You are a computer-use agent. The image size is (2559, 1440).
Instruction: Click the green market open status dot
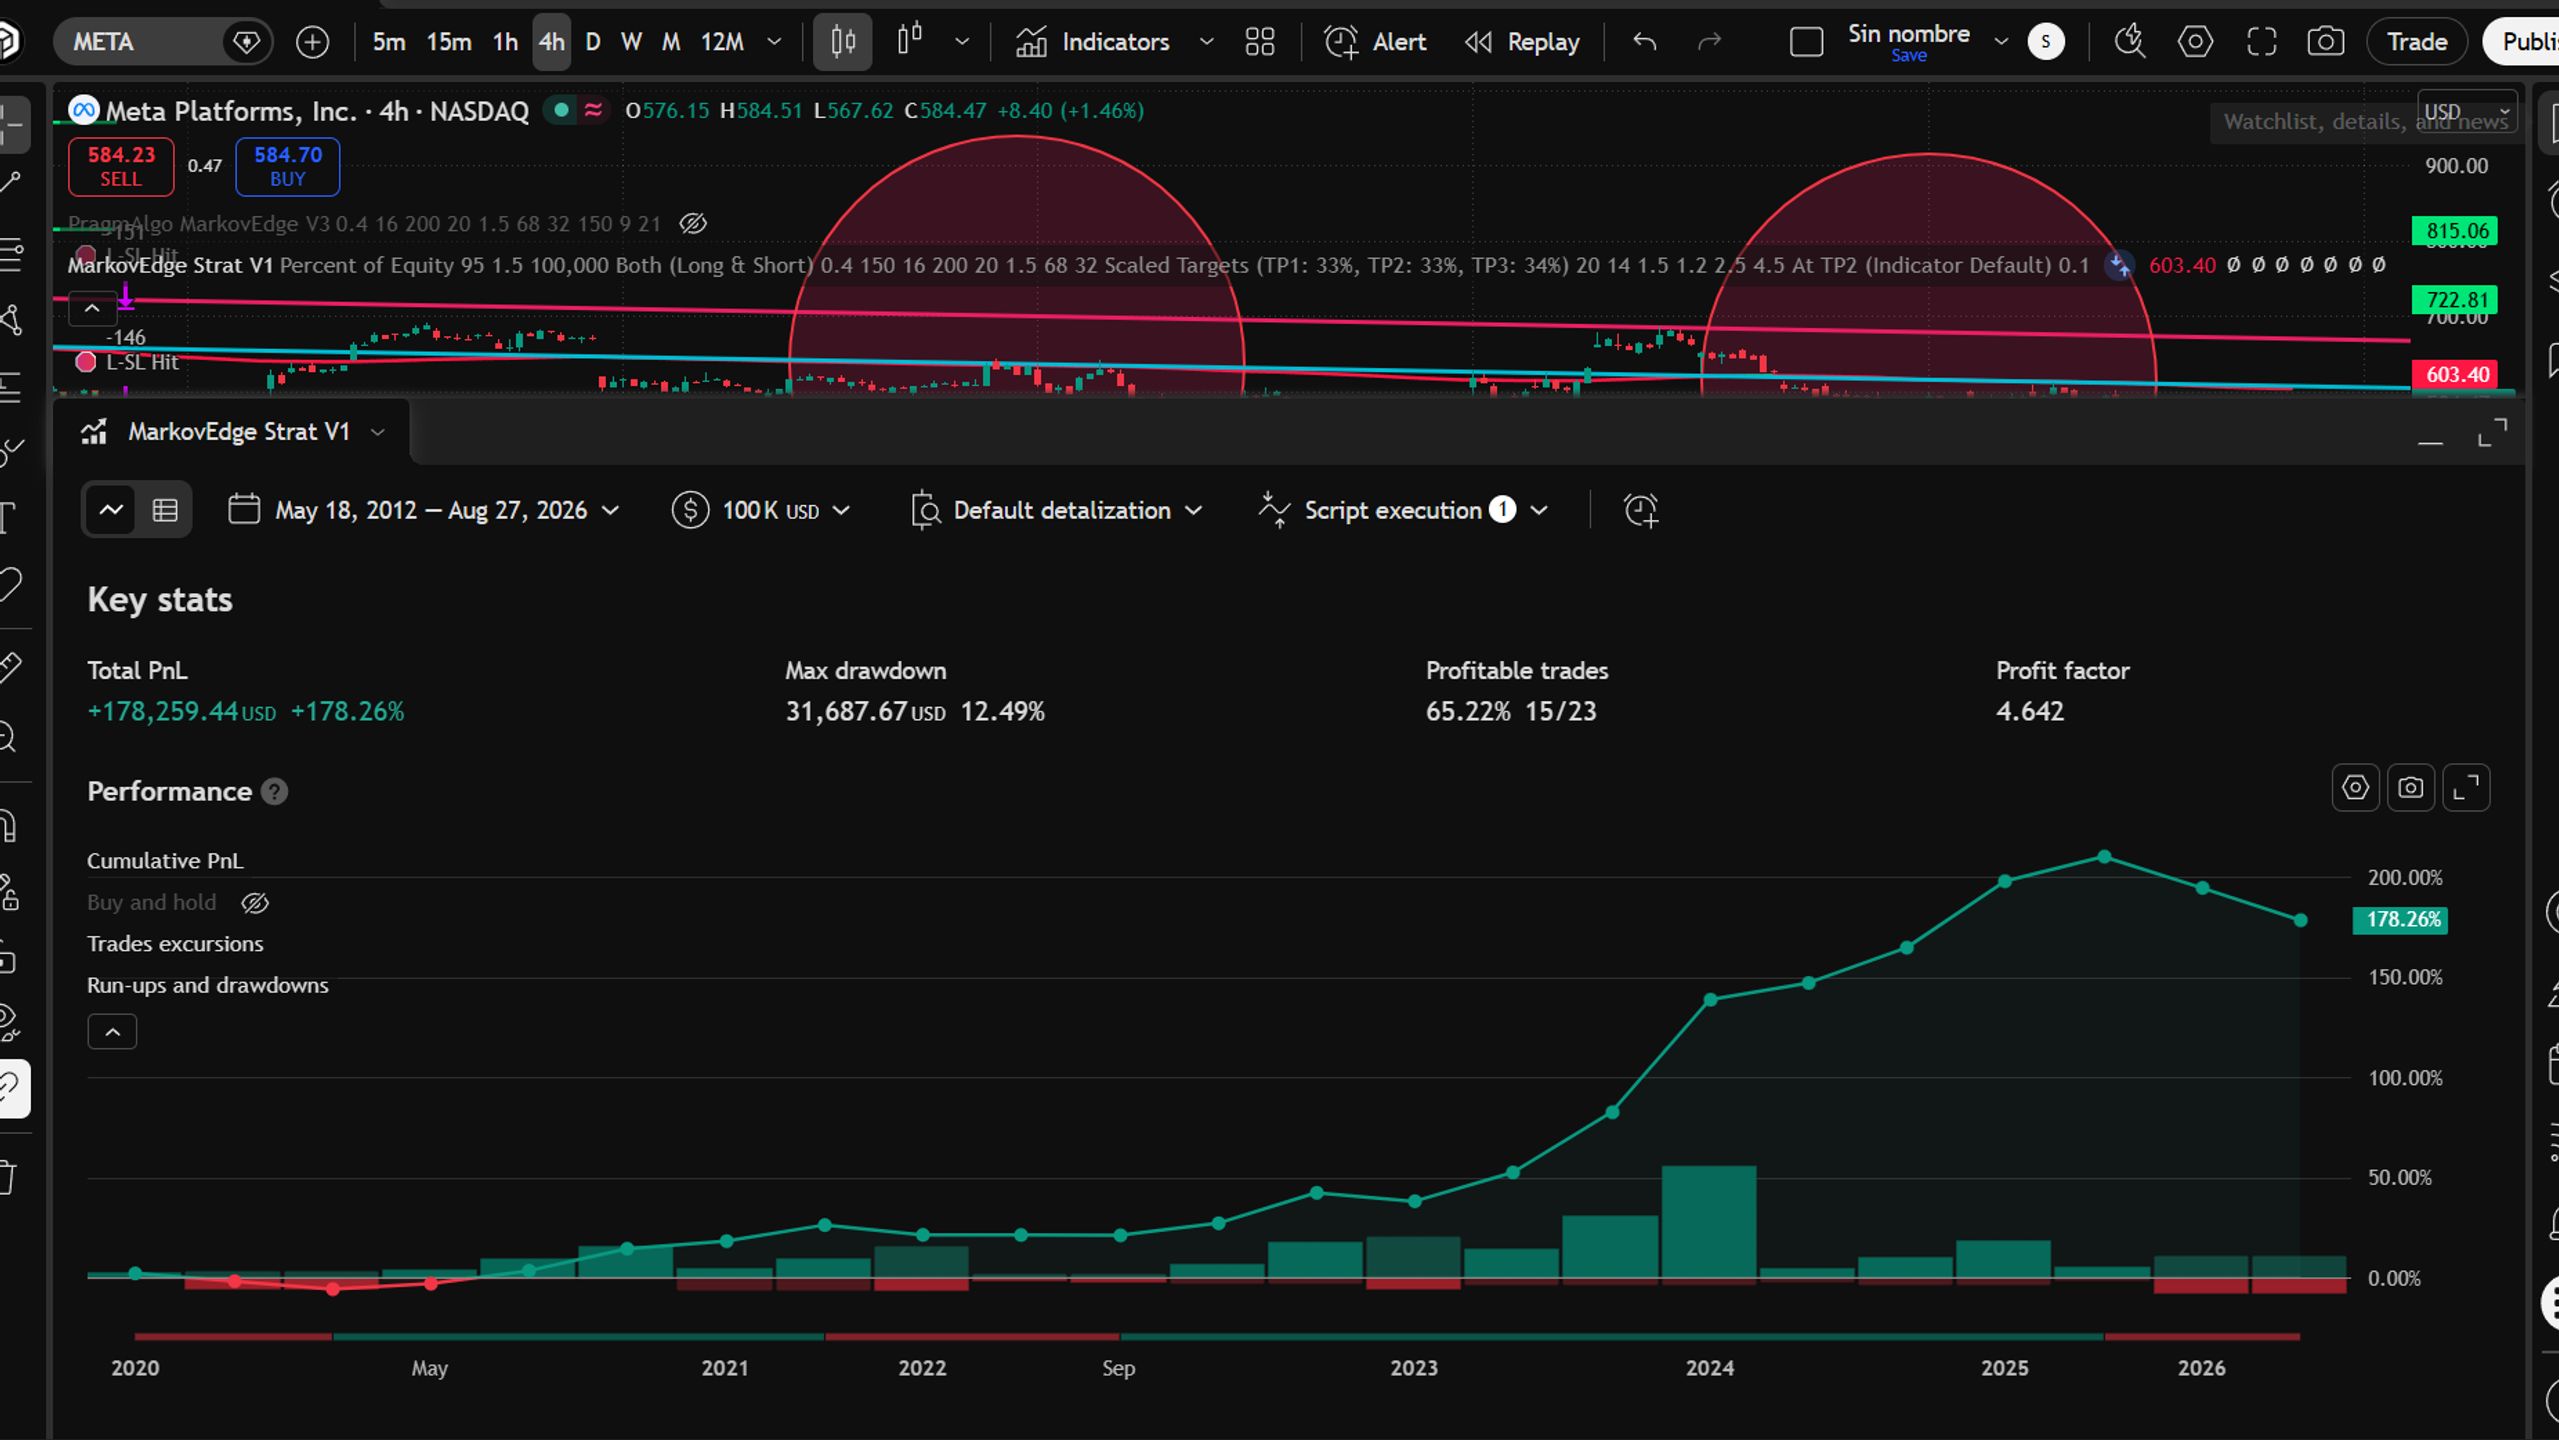(x=561, y=110)
